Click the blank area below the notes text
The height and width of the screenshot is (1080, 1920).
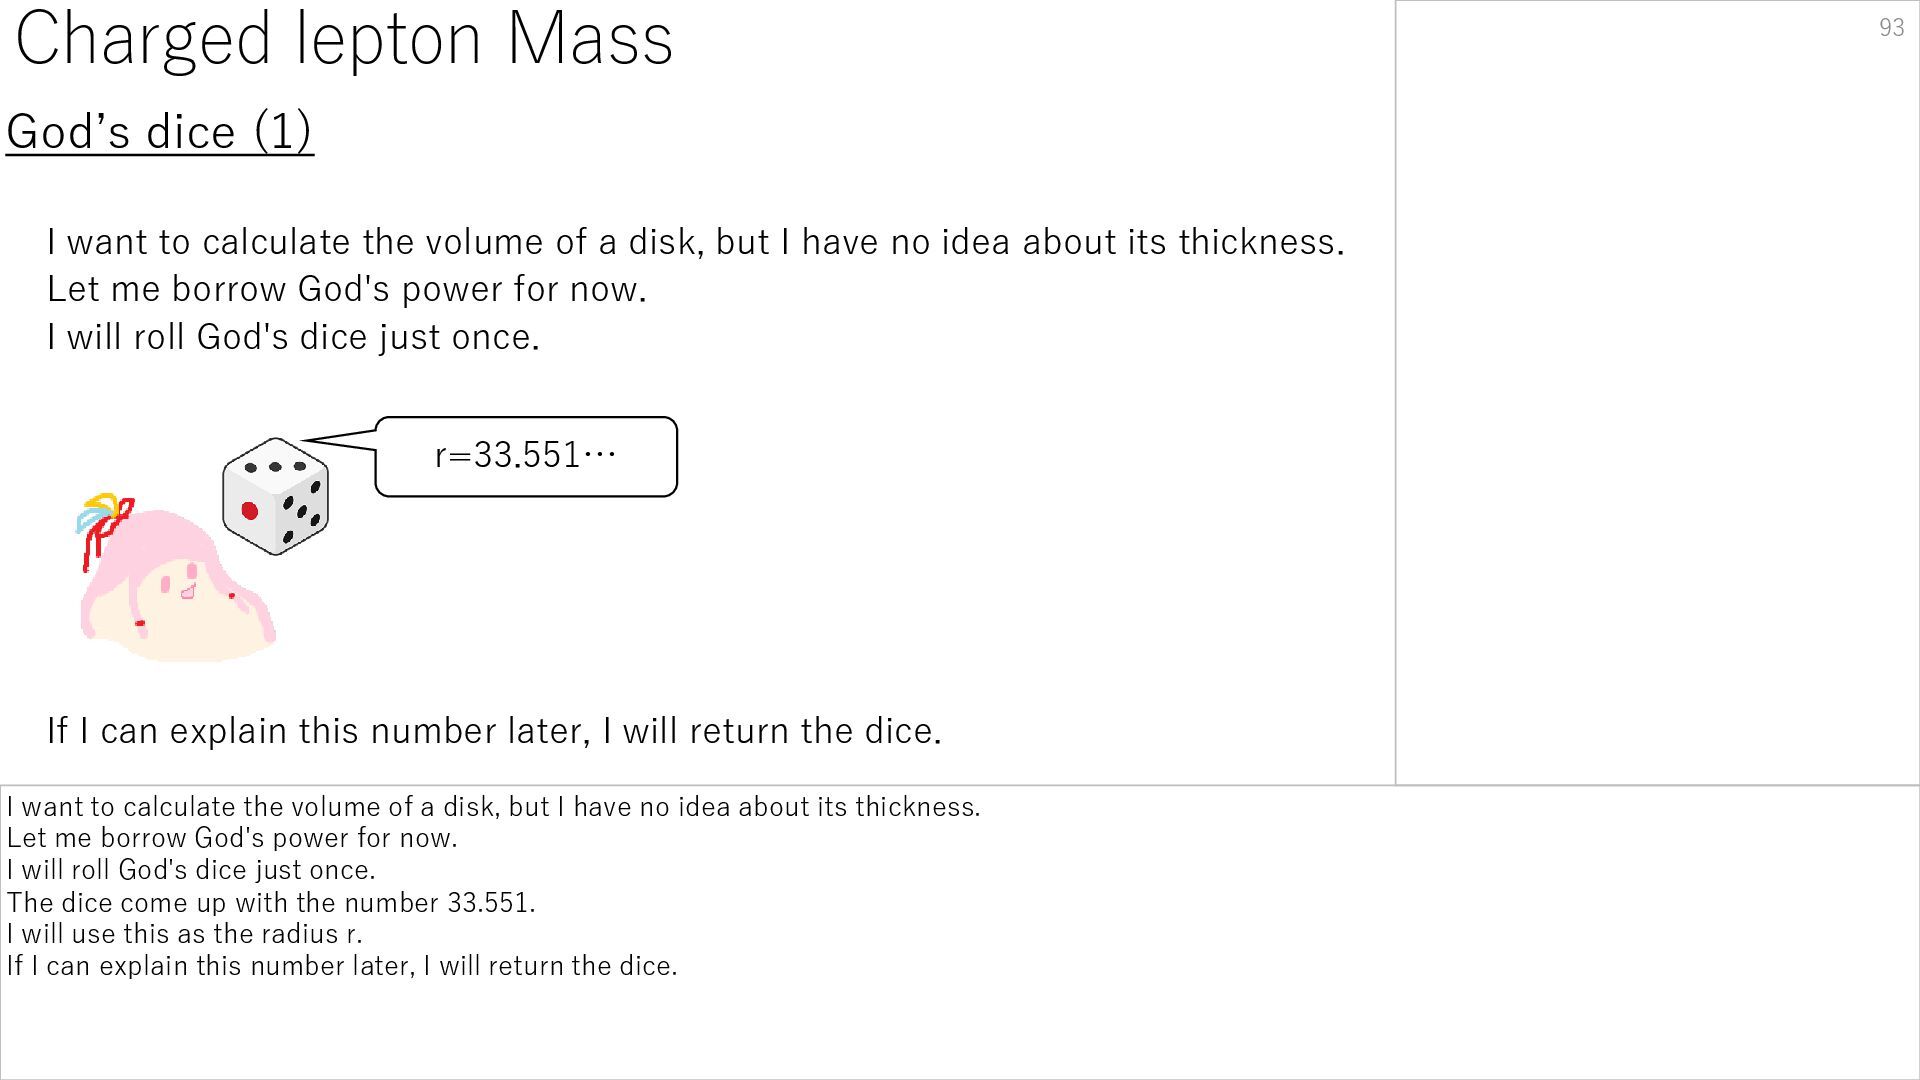click(x=960, y=1030)
